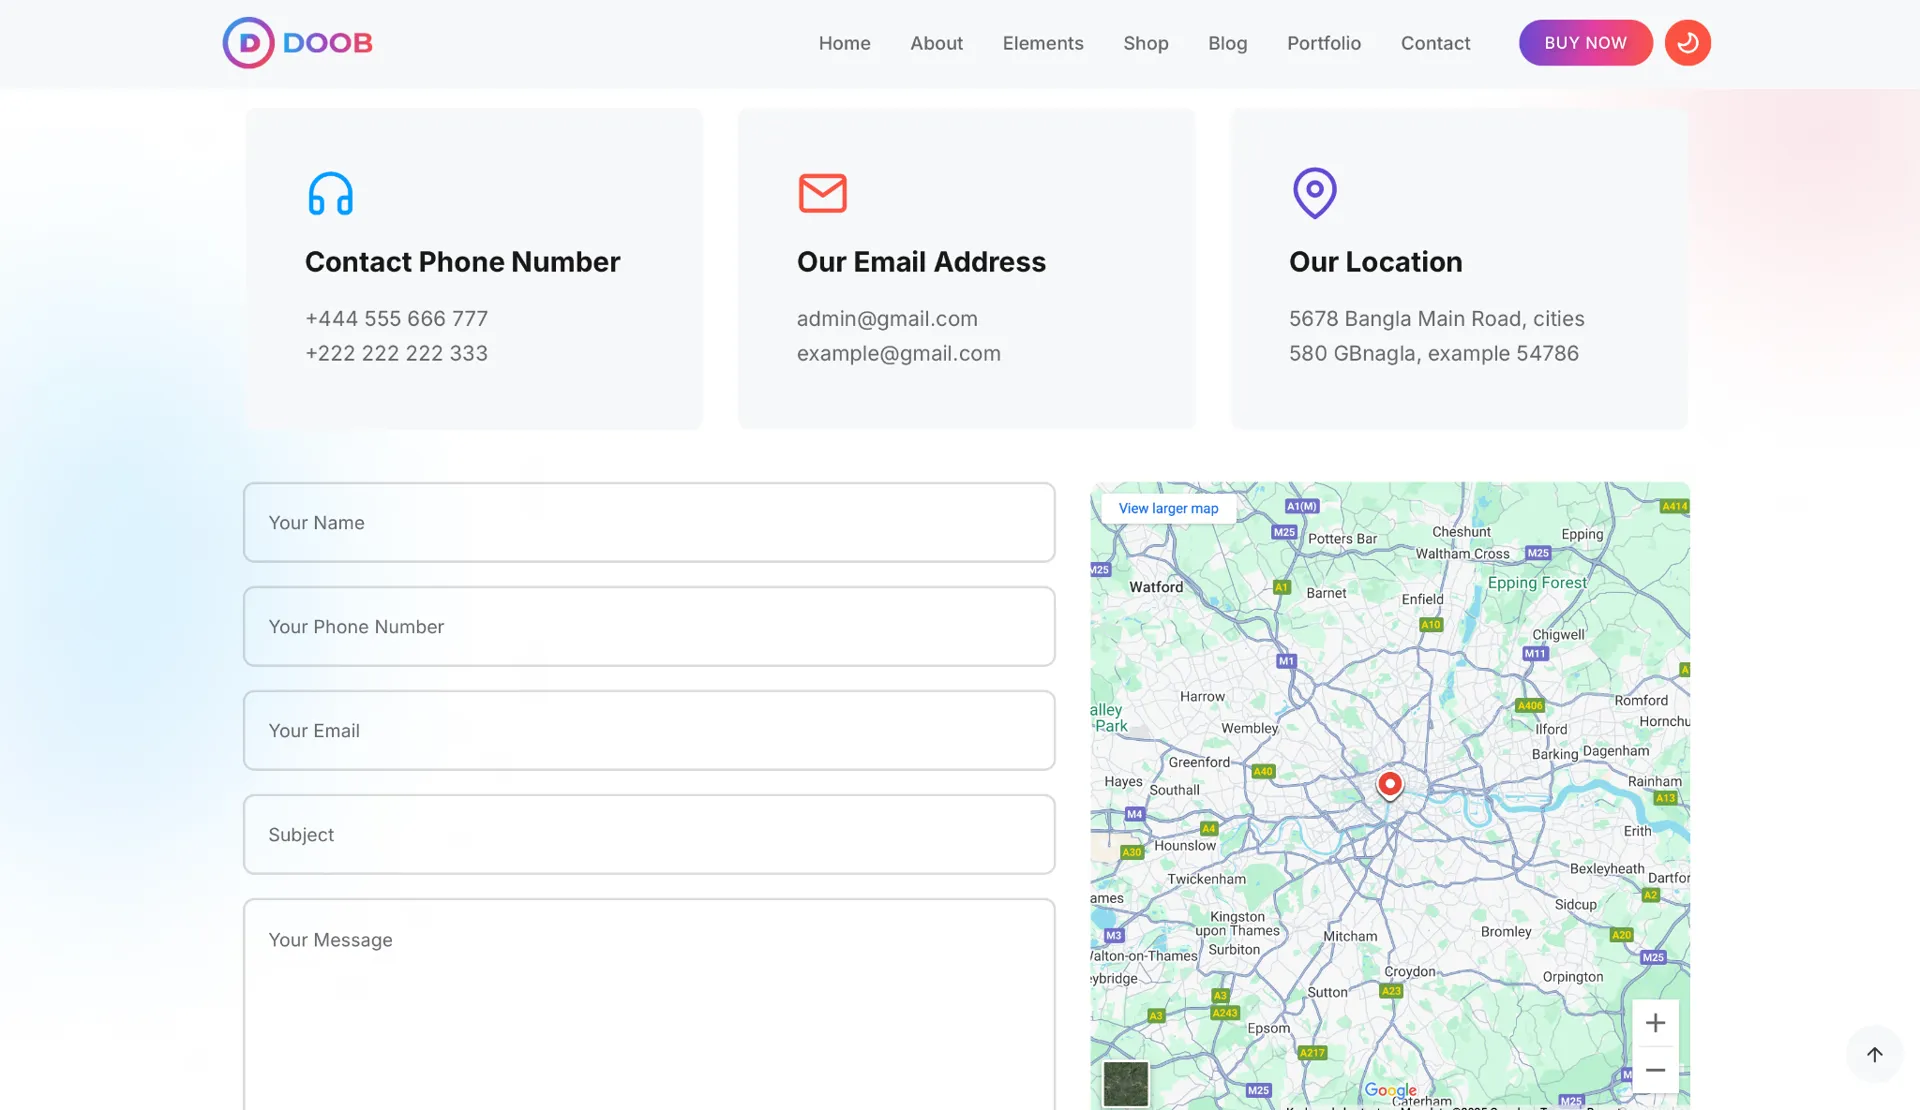Click into Your Phone Number field
The width and height of the screenshot is (1920, 1110).
[649, 627]
